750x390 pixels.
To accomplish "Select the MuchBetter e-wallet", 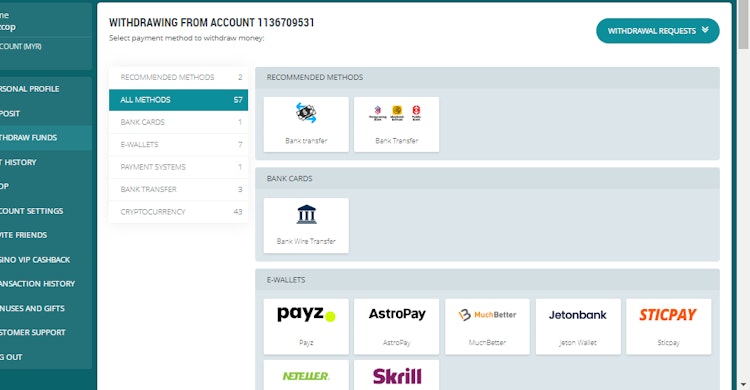I will [487, 326].
